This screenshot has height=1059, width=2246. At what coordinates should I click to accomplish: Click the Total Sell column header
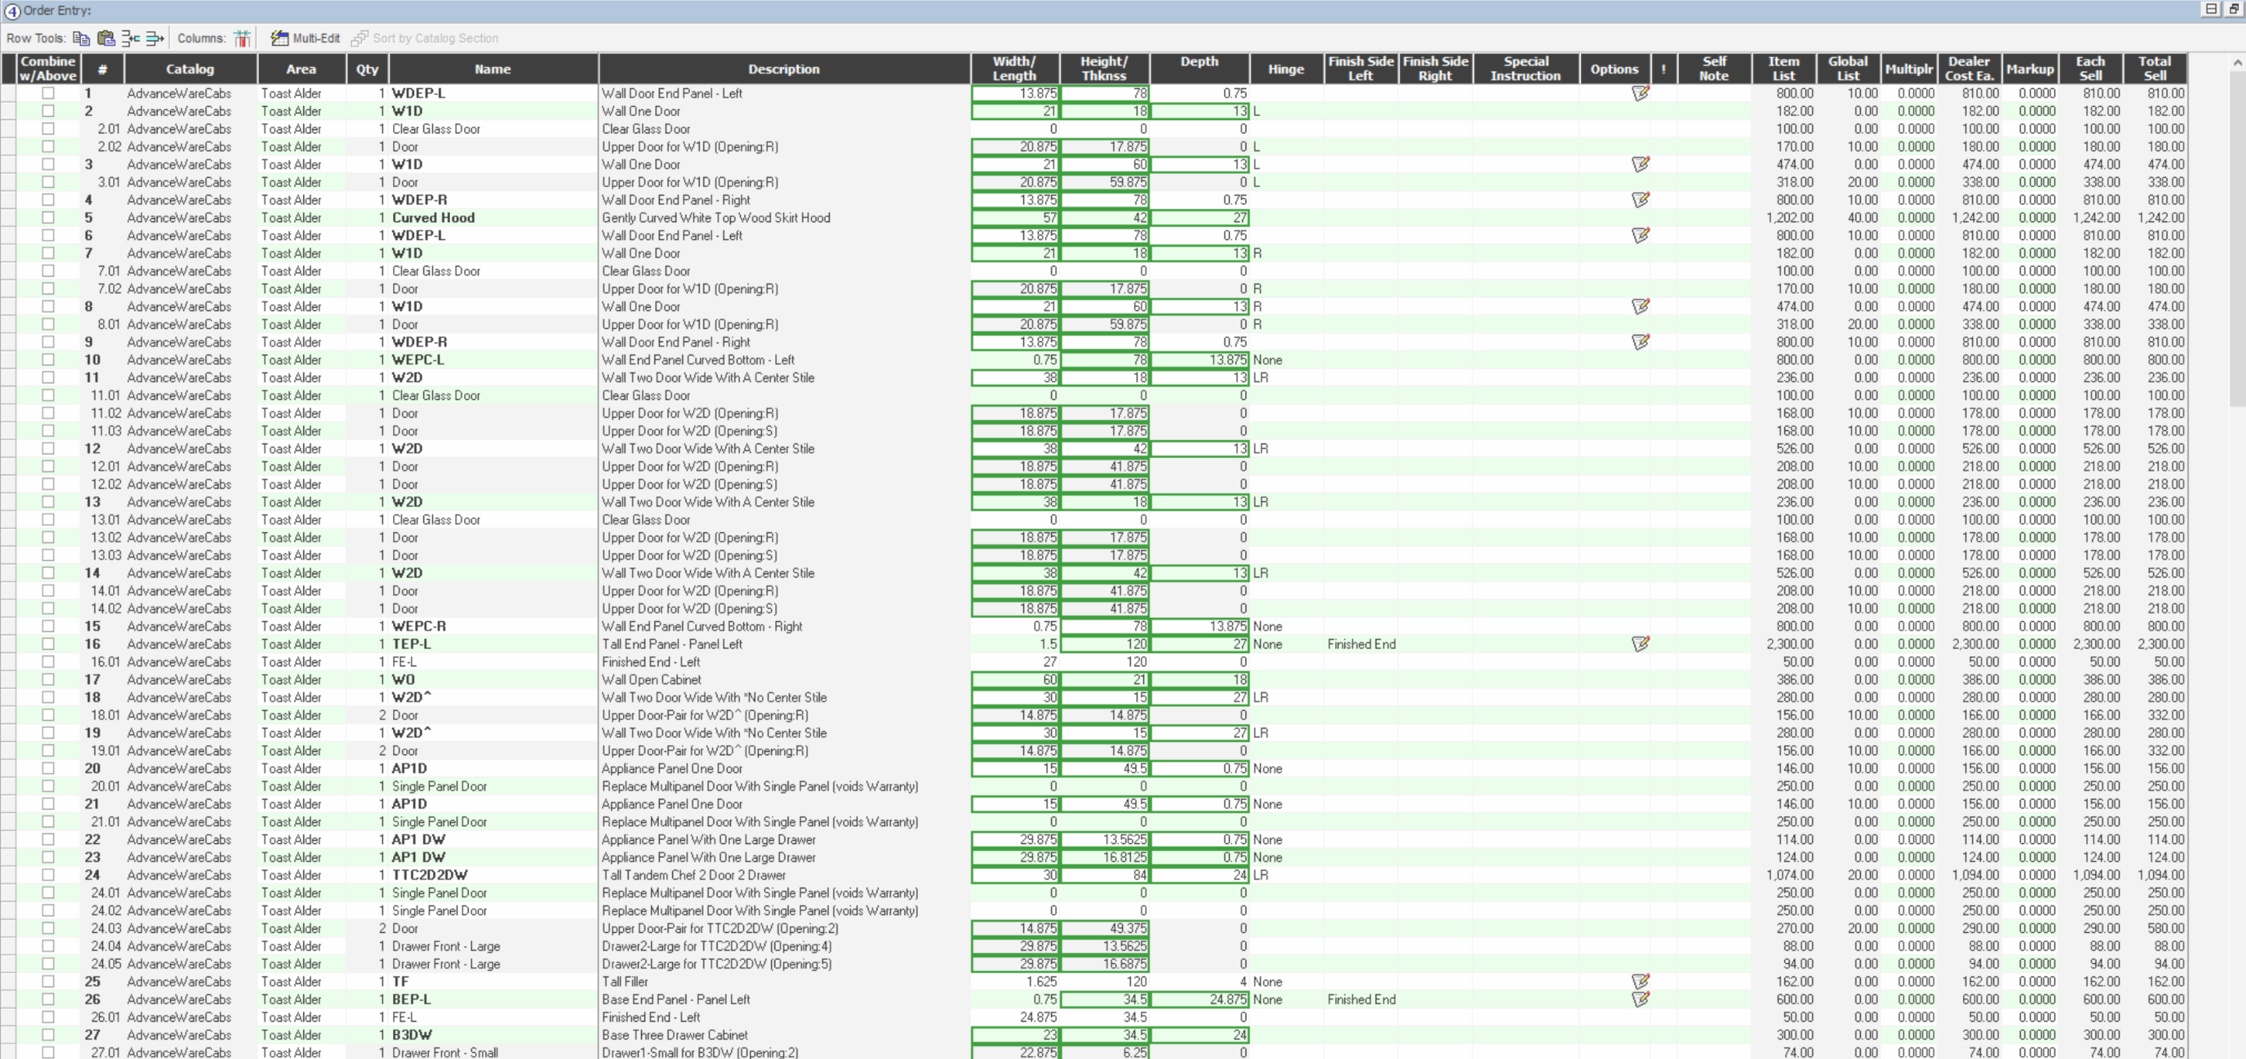[x=2155, y=69]
